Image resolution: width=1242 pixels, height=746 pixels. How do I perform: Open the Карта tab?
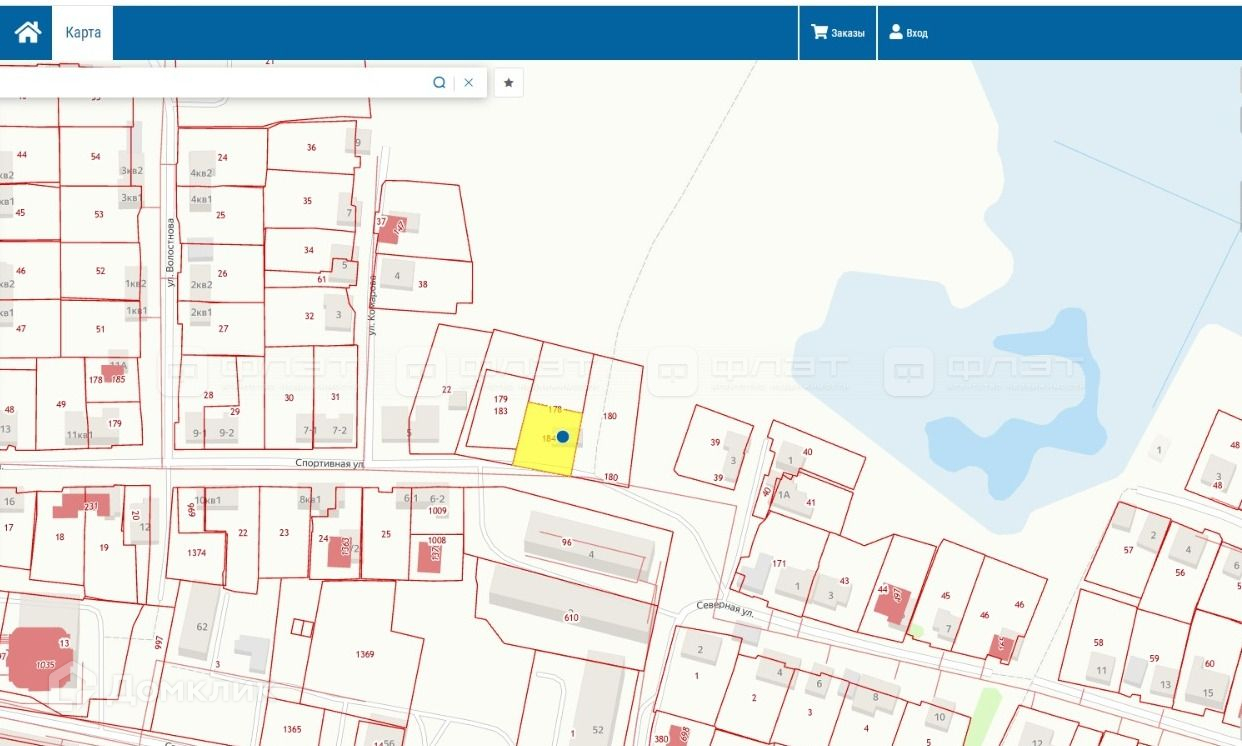tap(83, 32)
